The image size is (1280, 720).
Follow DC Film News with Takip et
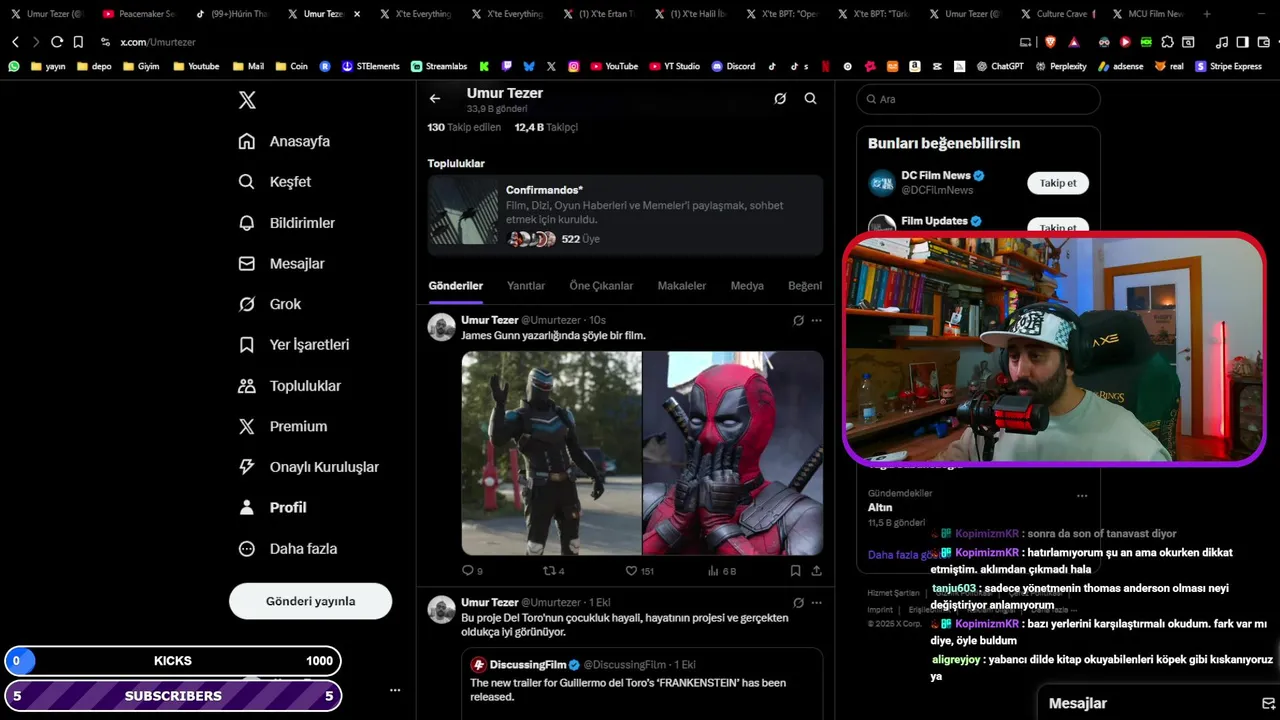click(1058, 183)
